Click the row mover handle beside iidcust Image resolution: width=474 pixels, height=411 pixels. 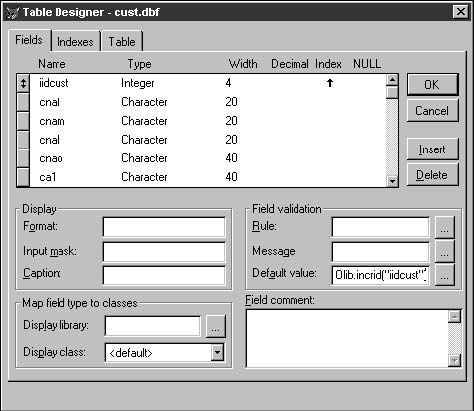click(23, 83)
